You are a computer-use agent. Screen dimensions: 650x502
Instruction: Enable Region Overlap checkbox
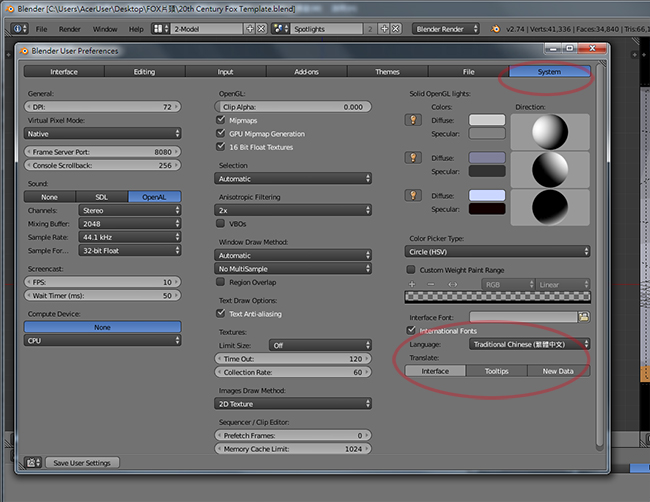click(x=221, y=282)
